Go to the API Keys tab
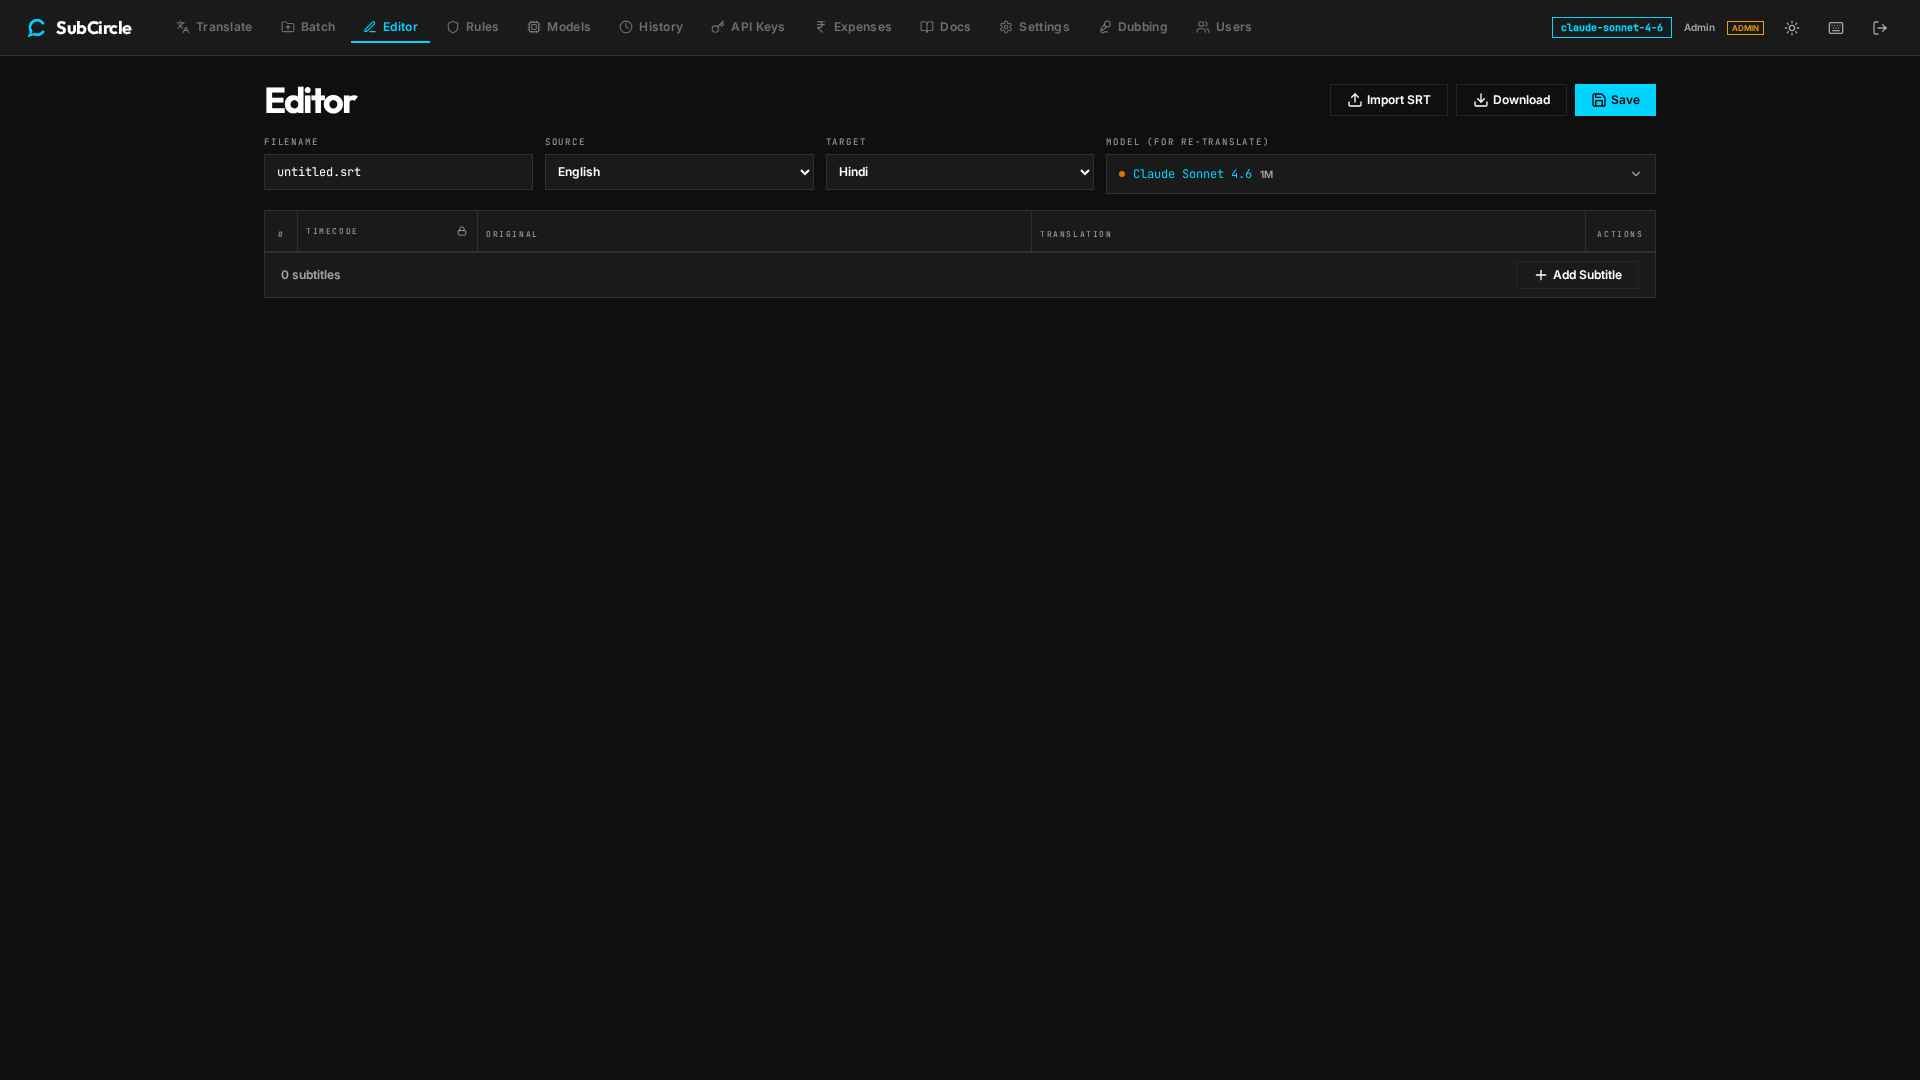Screen dimensions: 1920x1080 pos(748,27)
